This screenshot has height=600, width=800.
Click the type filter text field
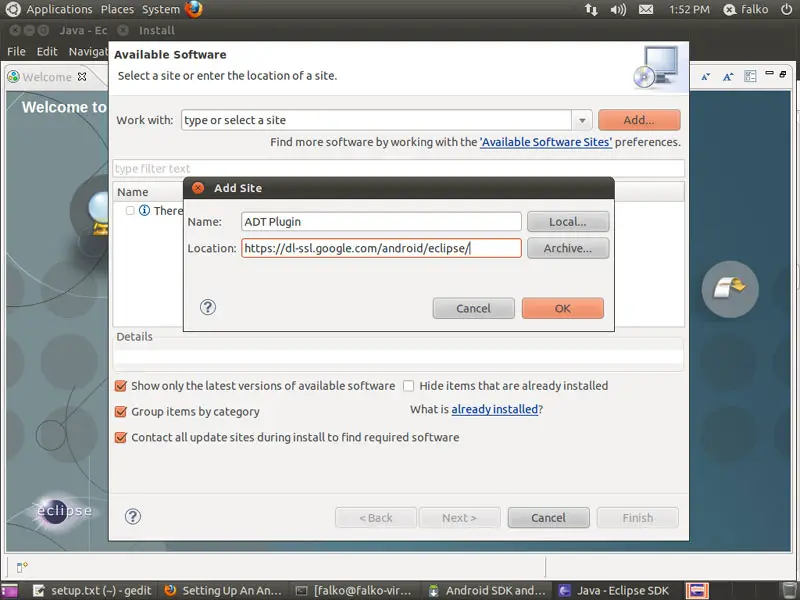coord(398,168)
